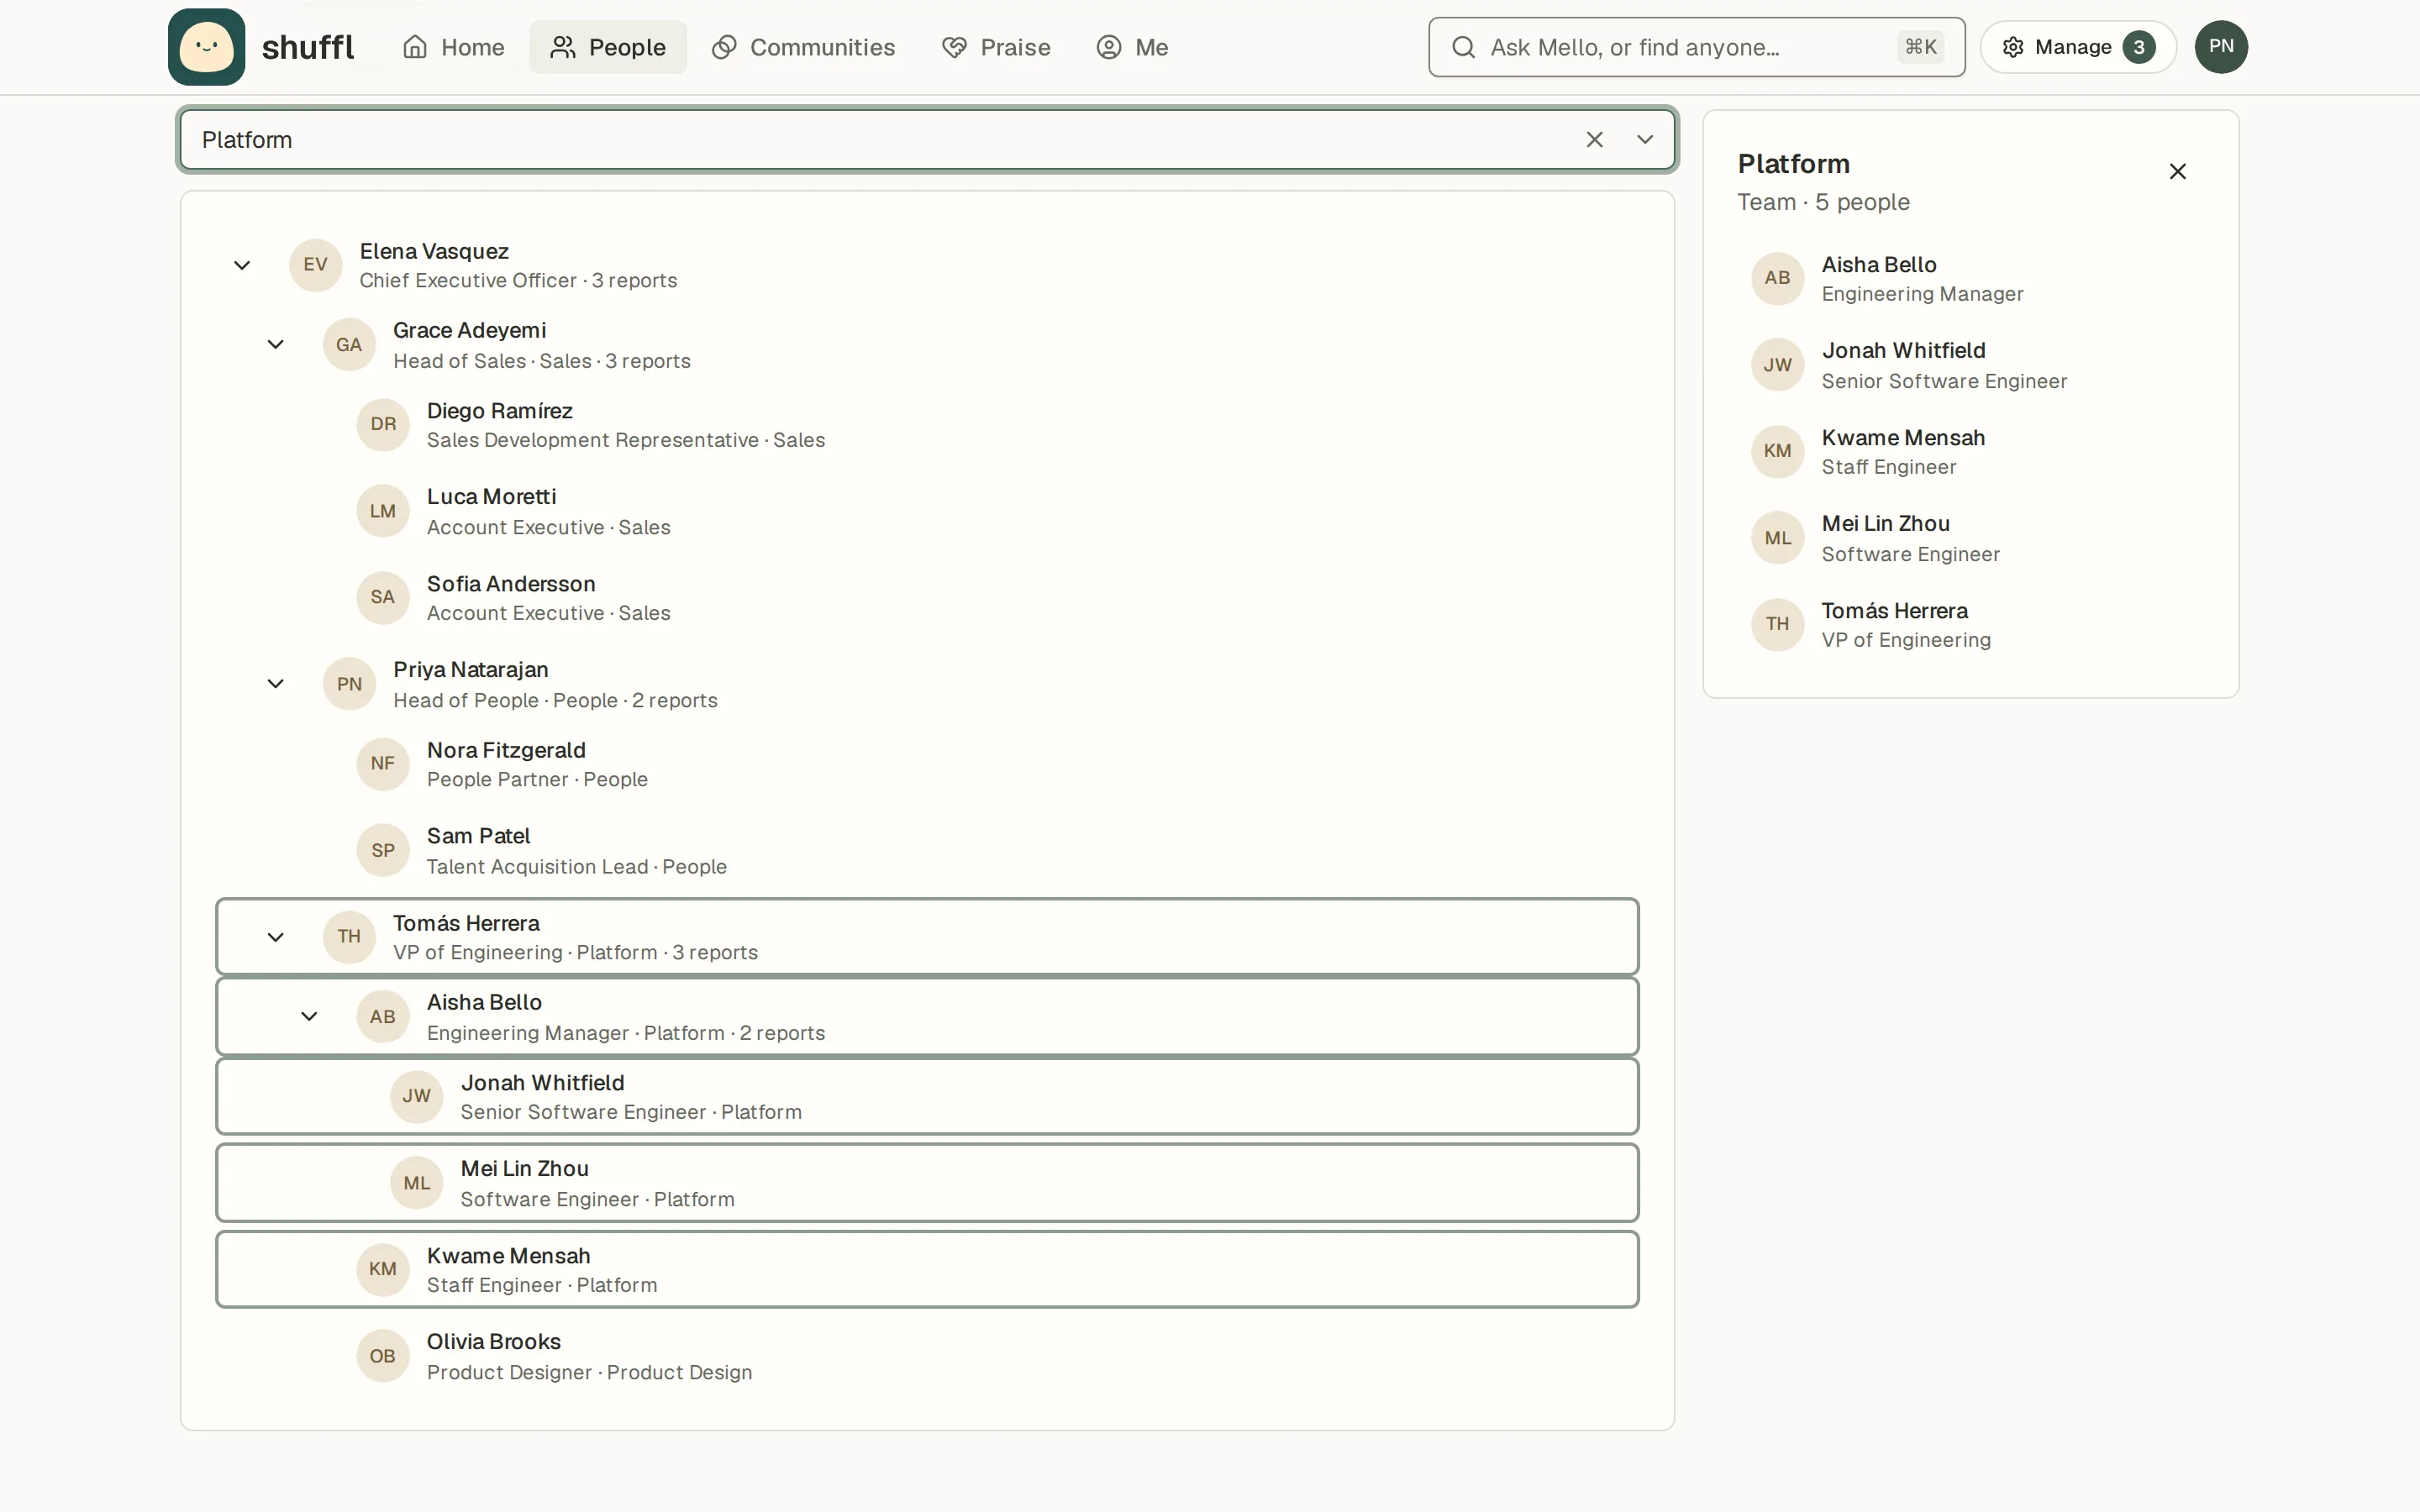Open Jonah Whitfield in the org tree
This screenshot has height=1512, width=2420.
(927, 1096)
